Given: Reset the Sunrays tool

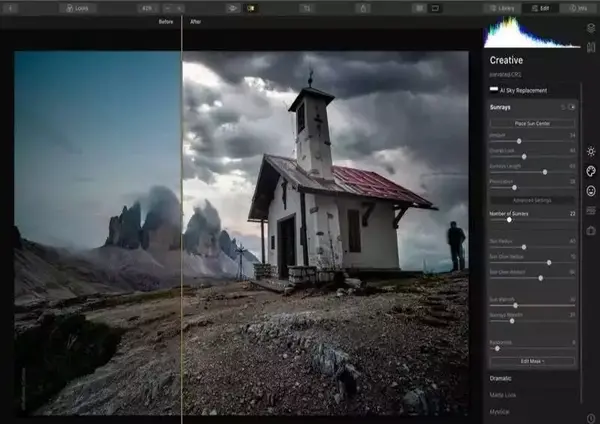Looking at the screenshot, I should [563, 107].
